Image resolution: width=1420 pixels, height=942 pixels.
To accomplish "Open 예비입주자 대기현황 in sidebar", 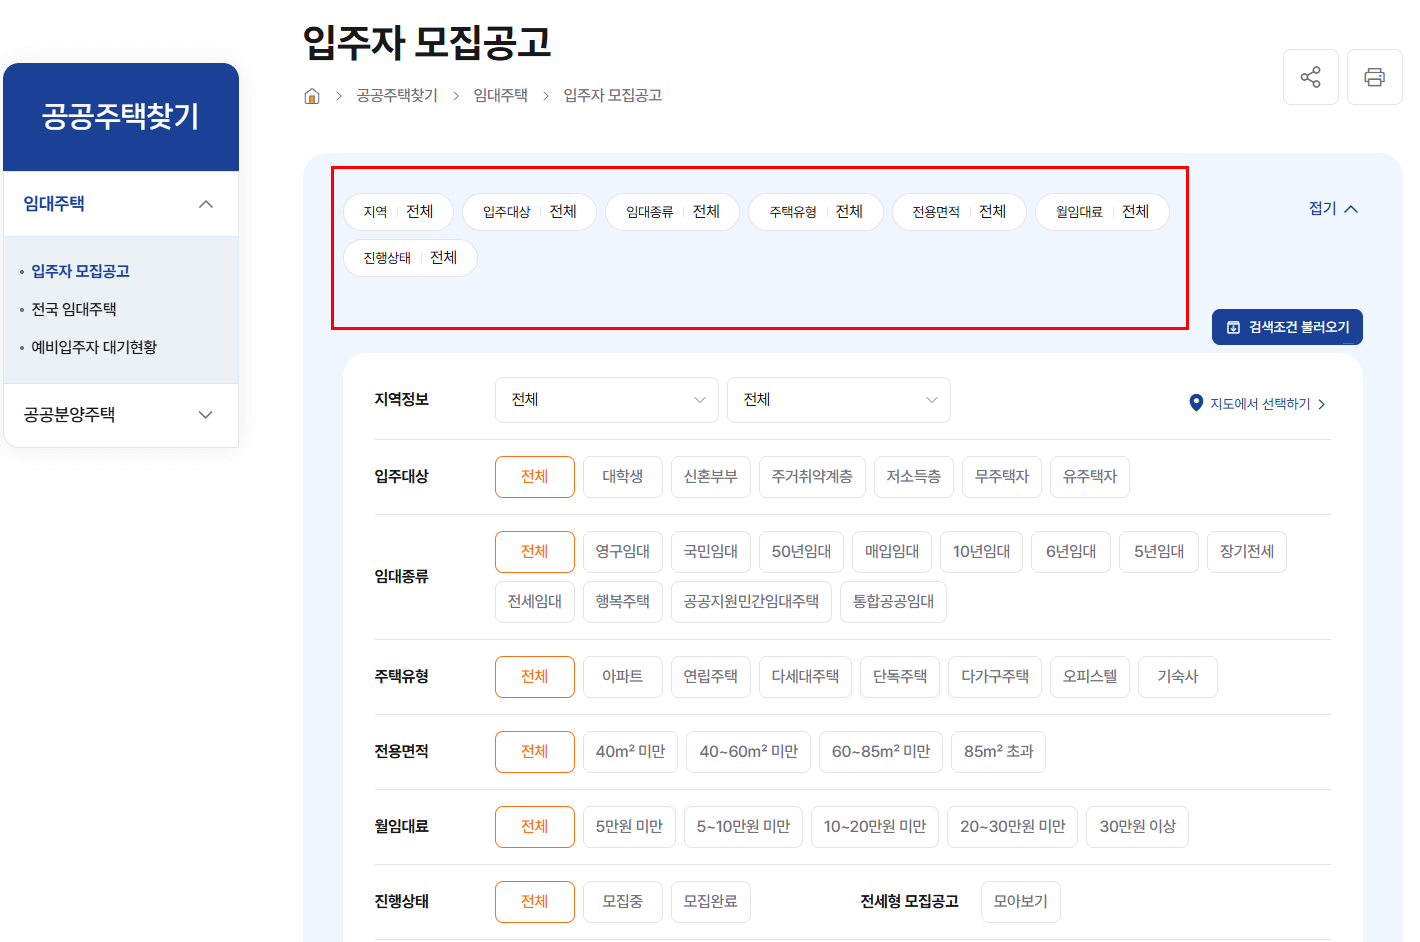I will click(94, 347).
